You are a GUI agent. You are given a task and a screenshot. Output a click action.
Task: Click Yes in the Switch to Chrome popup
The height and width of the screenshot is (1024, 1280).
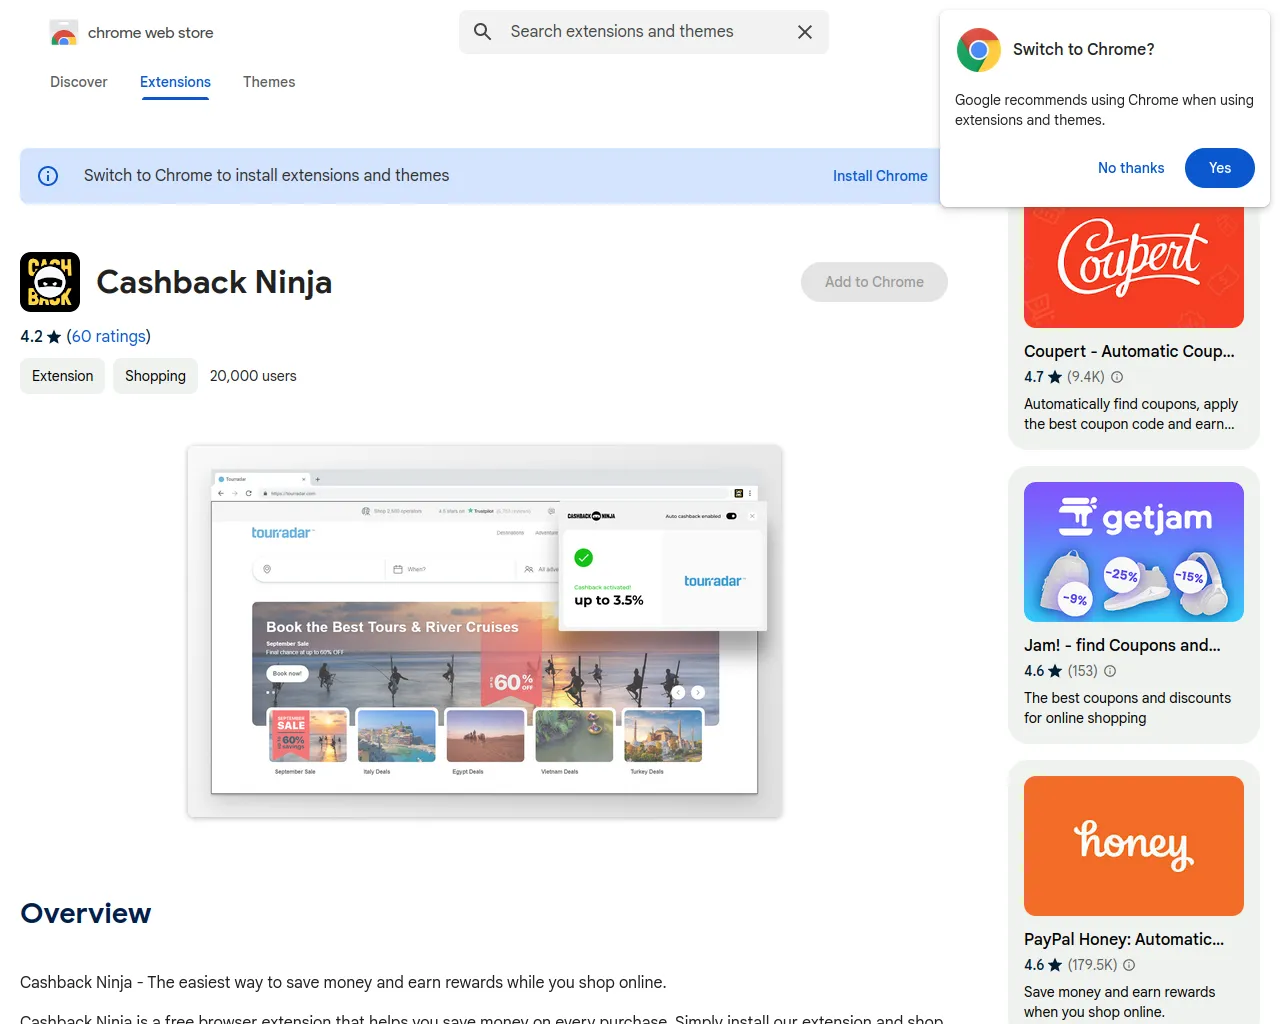1220,168
